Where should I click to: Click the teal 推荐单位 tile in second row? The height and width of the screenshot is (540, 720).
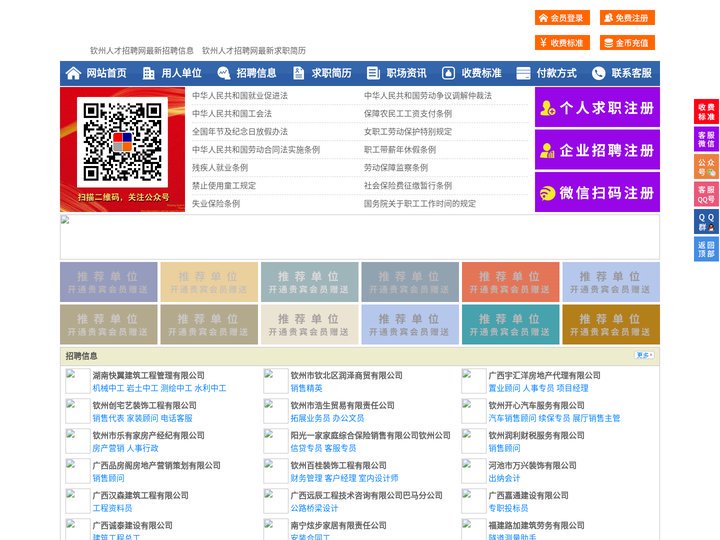(511, 324)
